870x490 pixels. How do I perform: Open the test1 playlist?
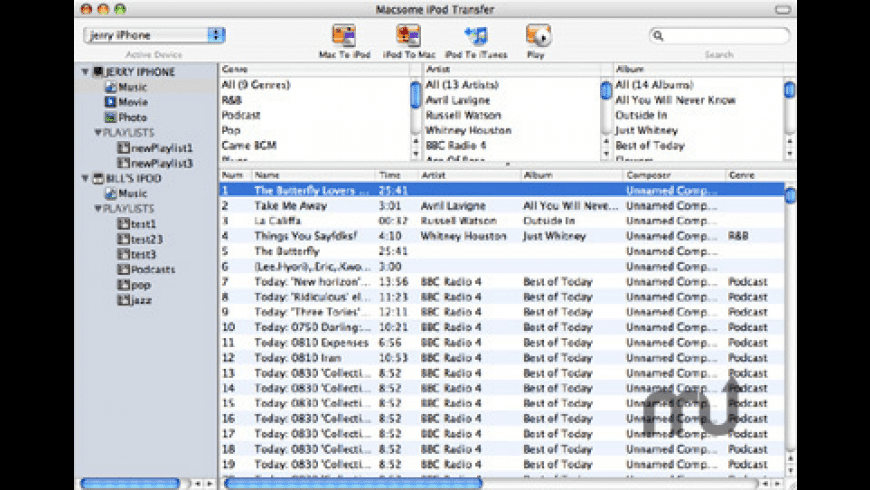click(x=143, y=224)
